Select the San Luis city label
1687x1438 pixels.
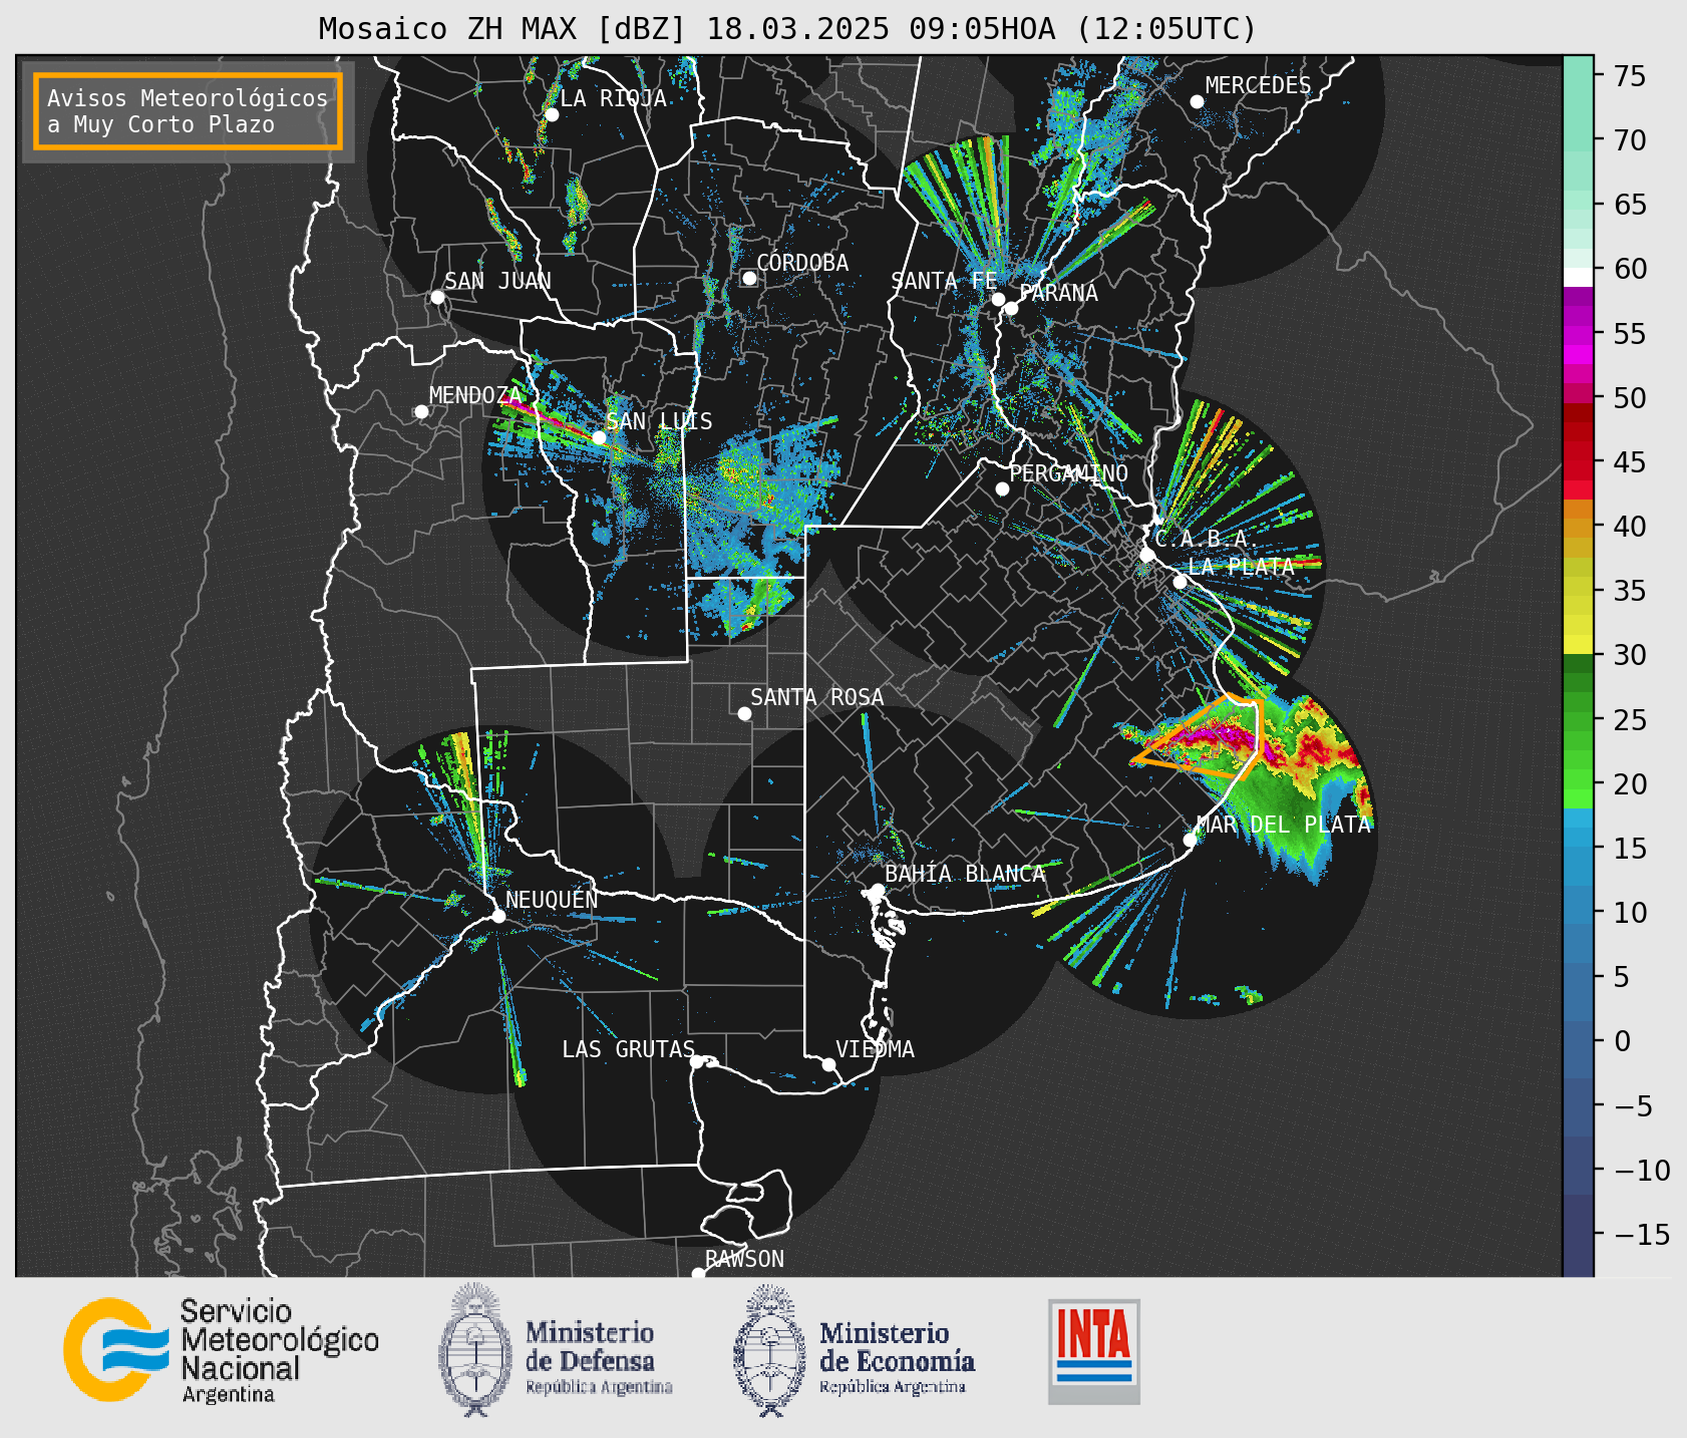coord(660,422)
